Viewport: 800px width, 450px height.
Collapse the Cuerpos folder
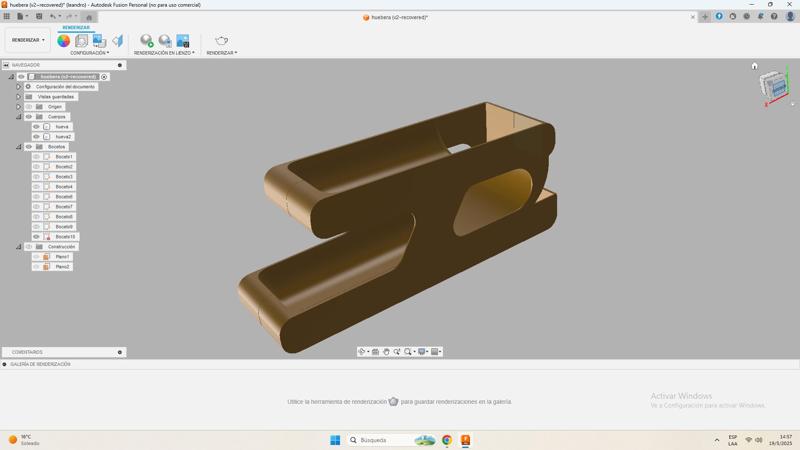click(18, 117)
